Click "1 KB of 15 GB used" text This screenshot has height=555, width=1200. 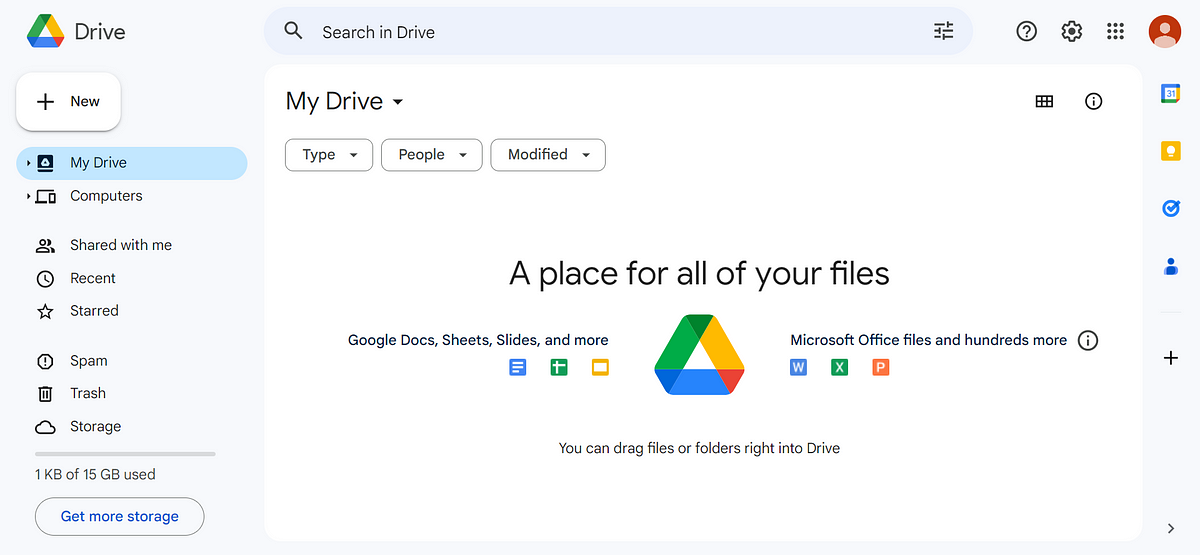(x=95, y=474)
